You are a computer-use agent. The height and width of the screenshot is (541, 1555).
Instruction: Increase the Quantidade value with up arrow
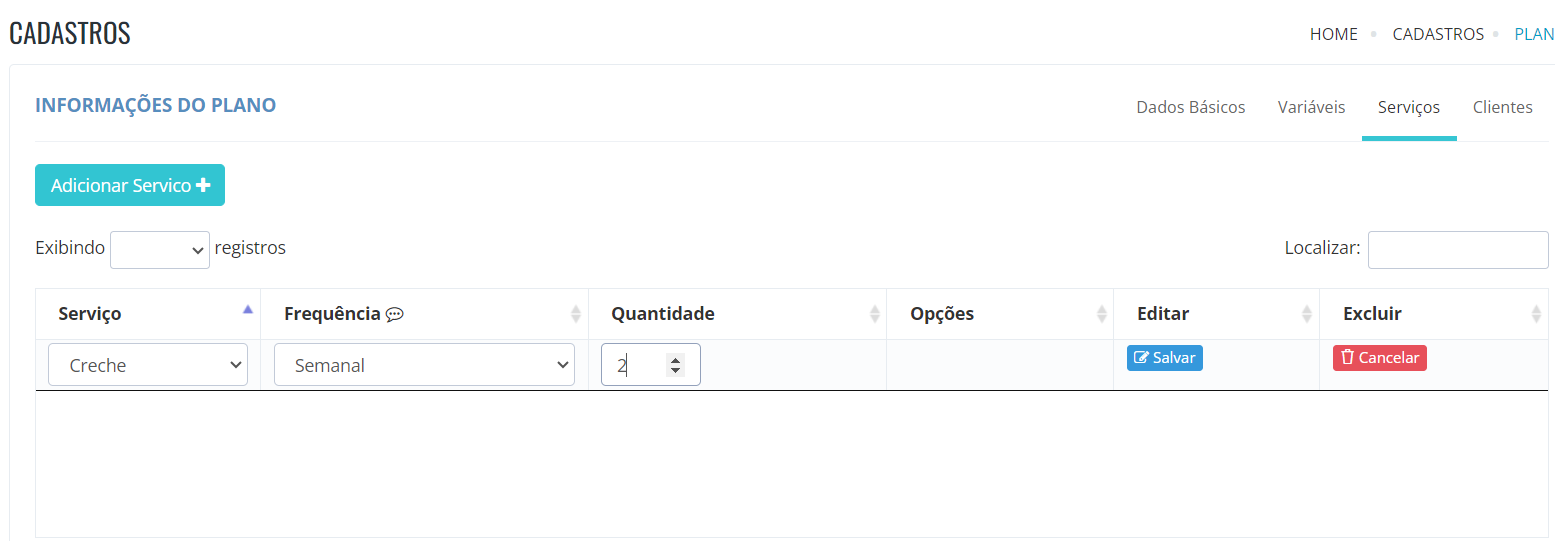[676, 361]
